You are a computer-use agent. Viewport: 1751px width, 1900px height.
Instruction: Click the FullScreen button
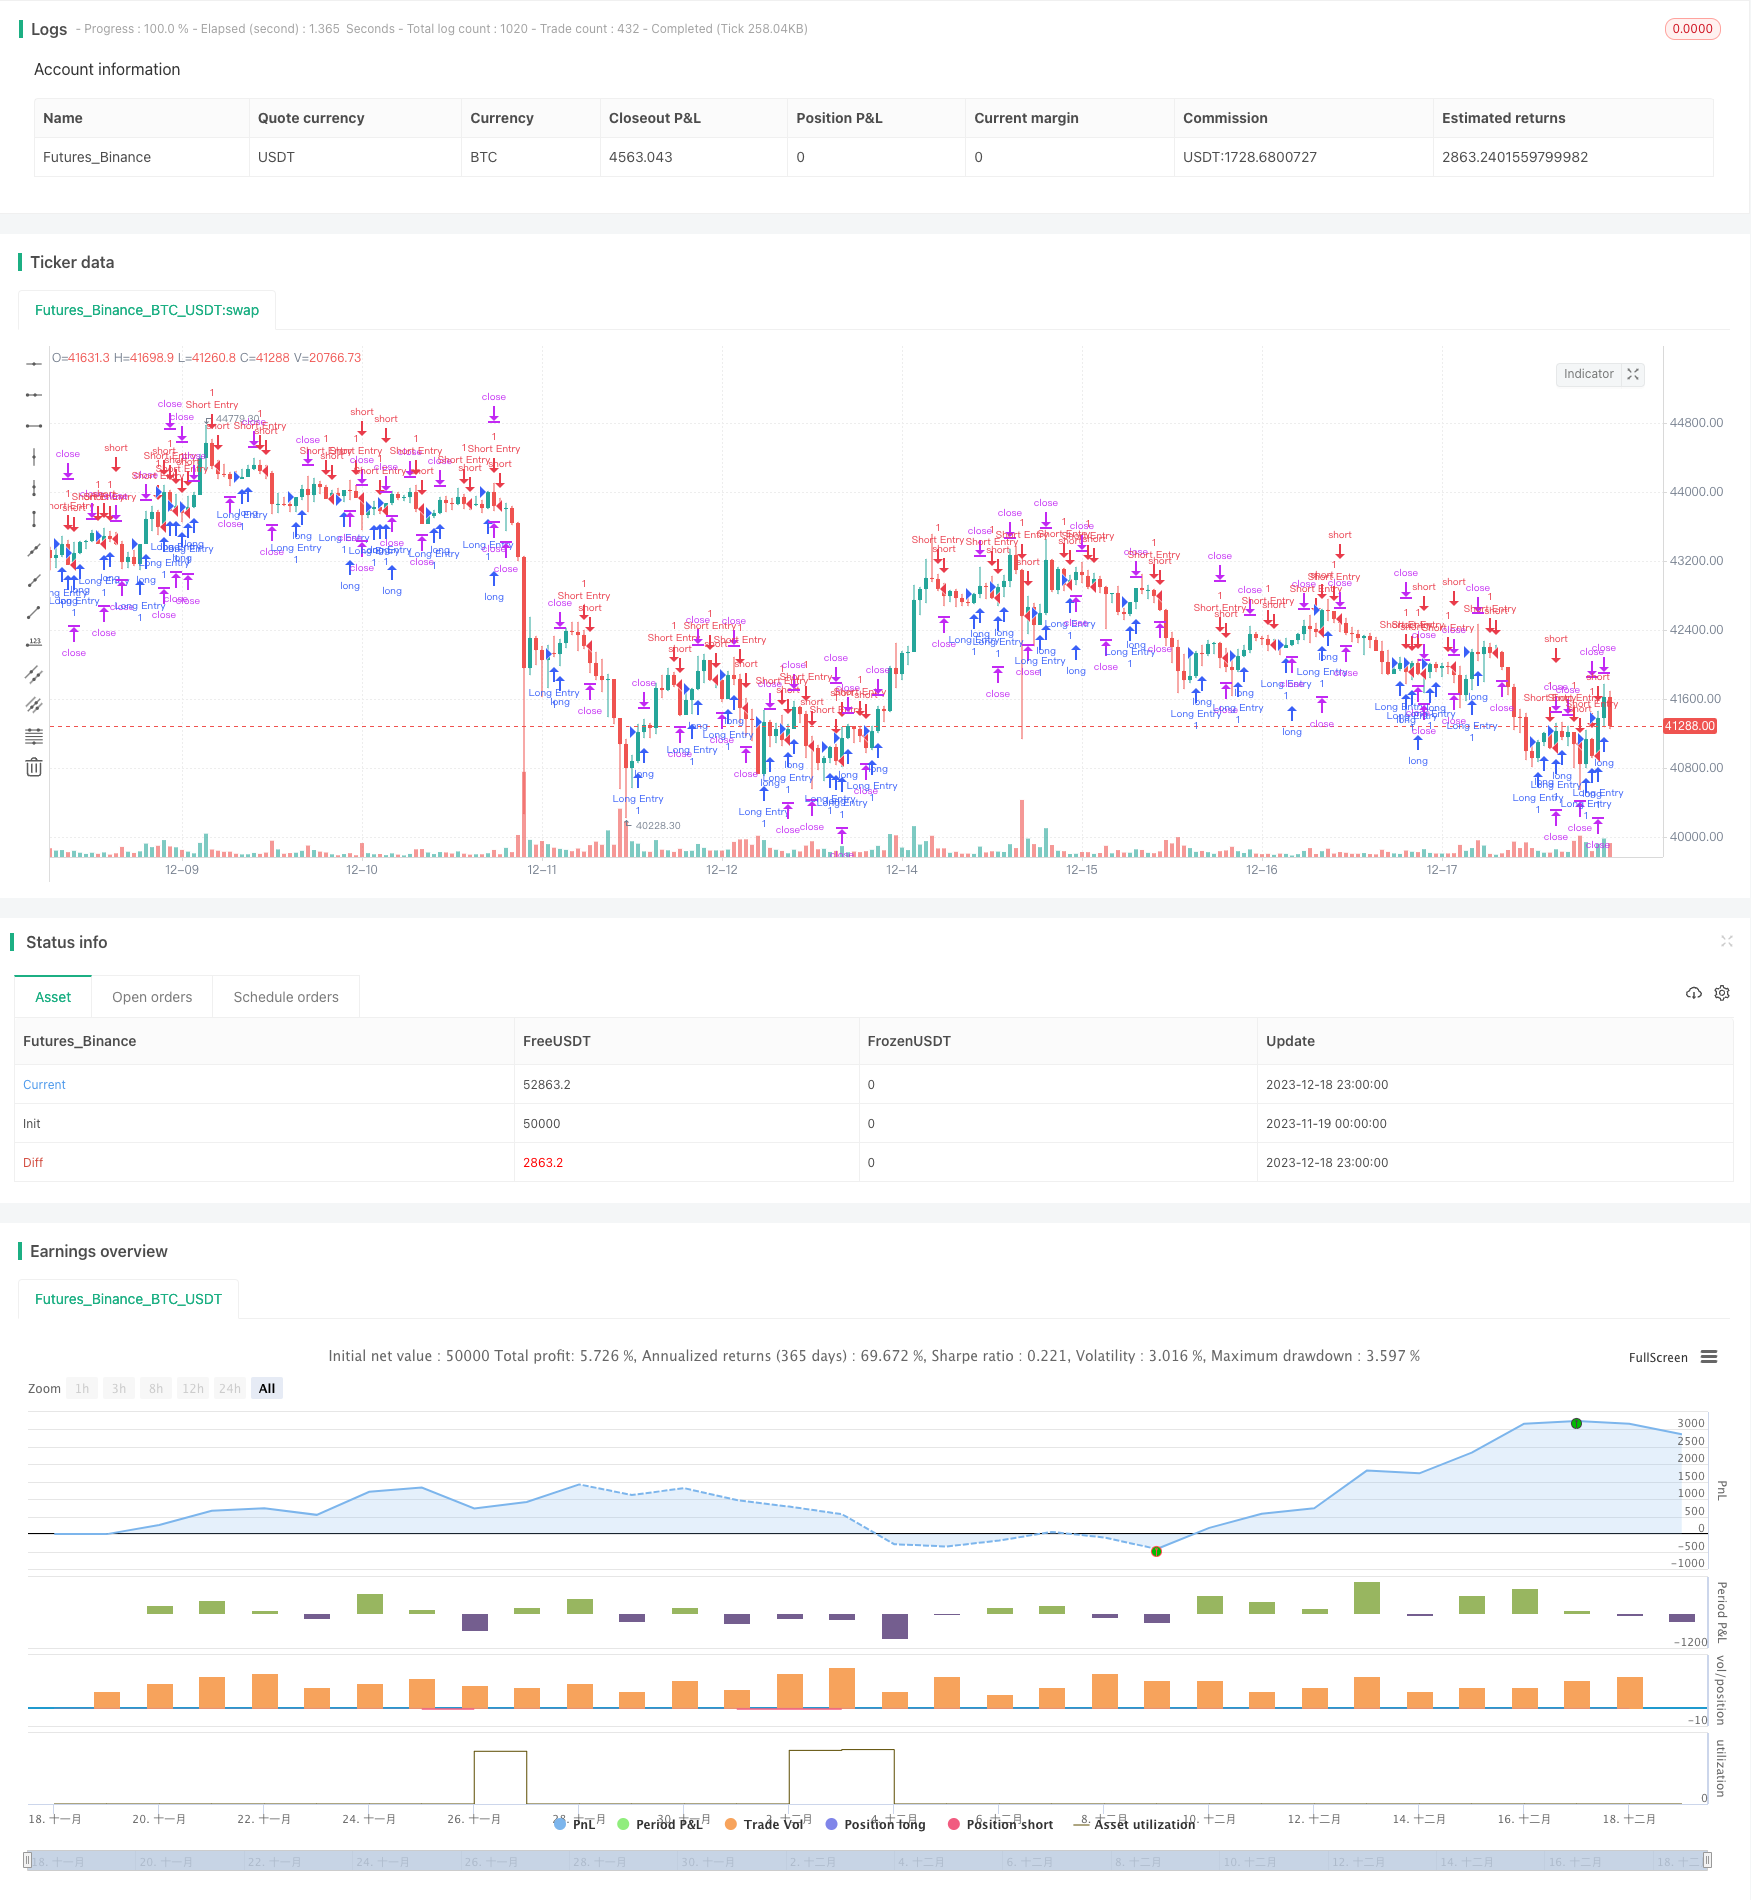coord(1657,1357)
